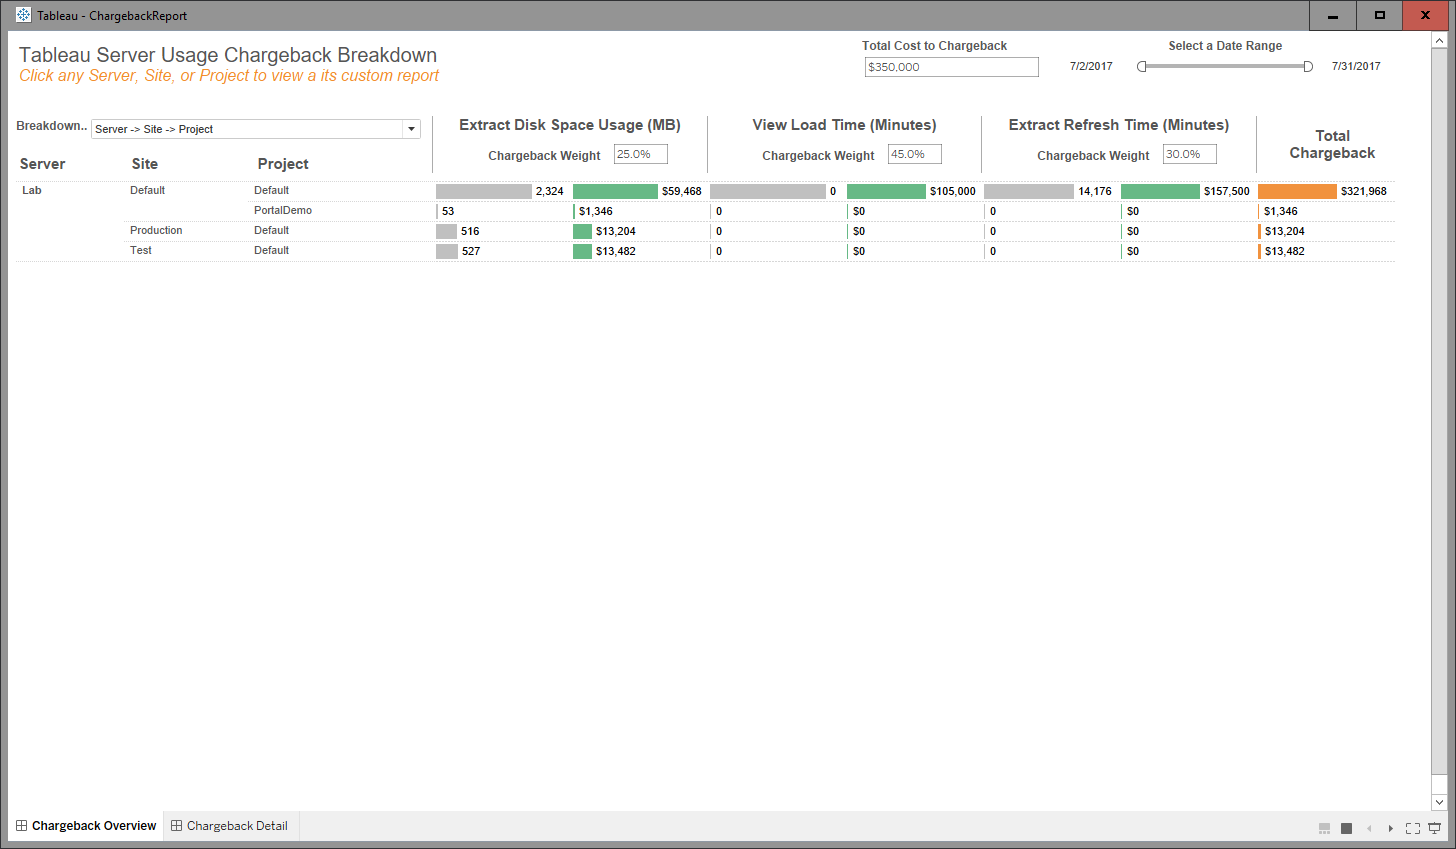This screenshot has width=1456, height=849.
Task: Click the green $157,500 refresh time bar
Action: click(x=1160, y=191)
